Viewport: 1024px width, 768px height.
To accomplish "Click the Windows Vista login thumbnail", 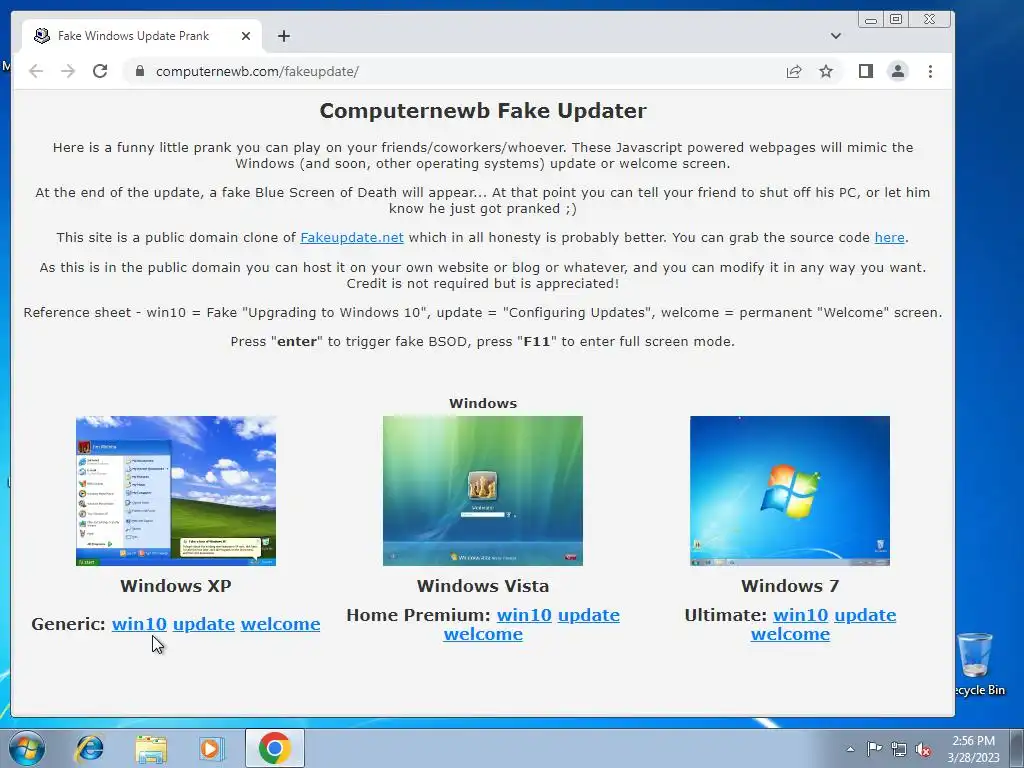I will click(x=483, y=491).
